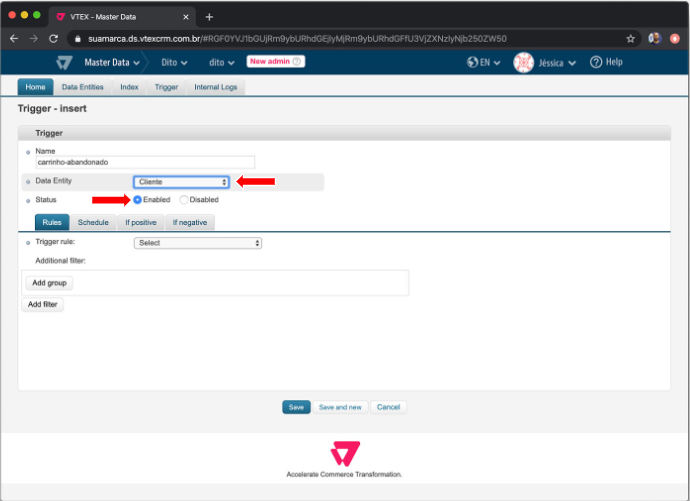Click the globe language icon

pyautogui.click(x=472, y=62)
